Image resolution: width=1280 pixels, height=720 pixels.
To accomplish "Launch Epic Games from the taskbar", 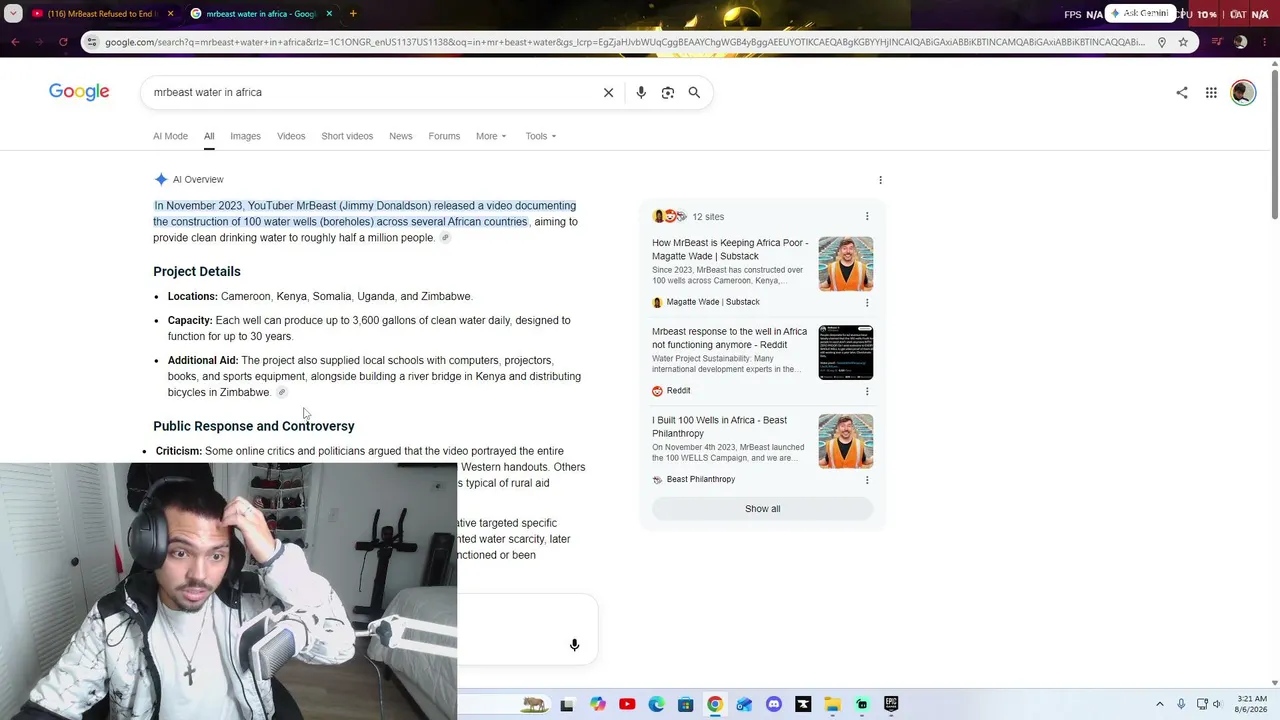I will coord(891,704).
